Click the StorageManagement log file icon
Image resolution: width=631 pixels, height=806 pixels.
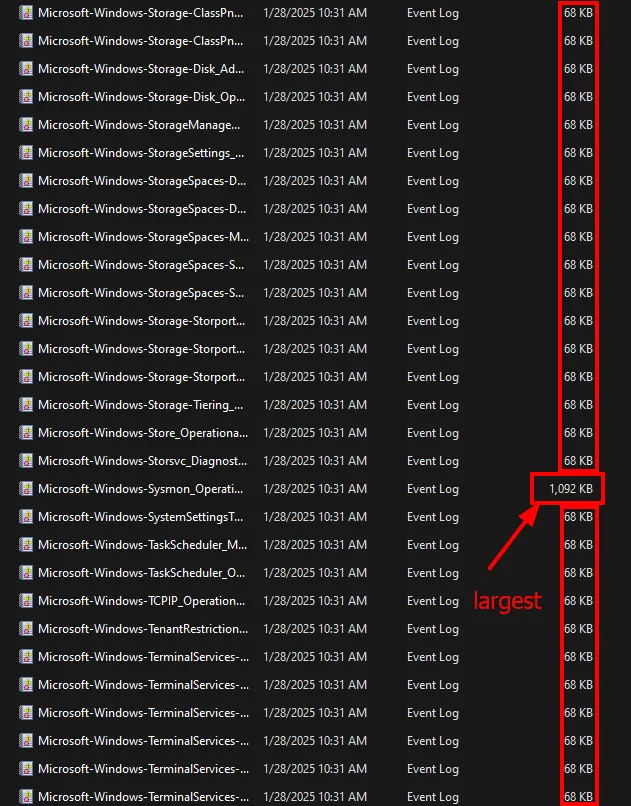tap(27, 125)
